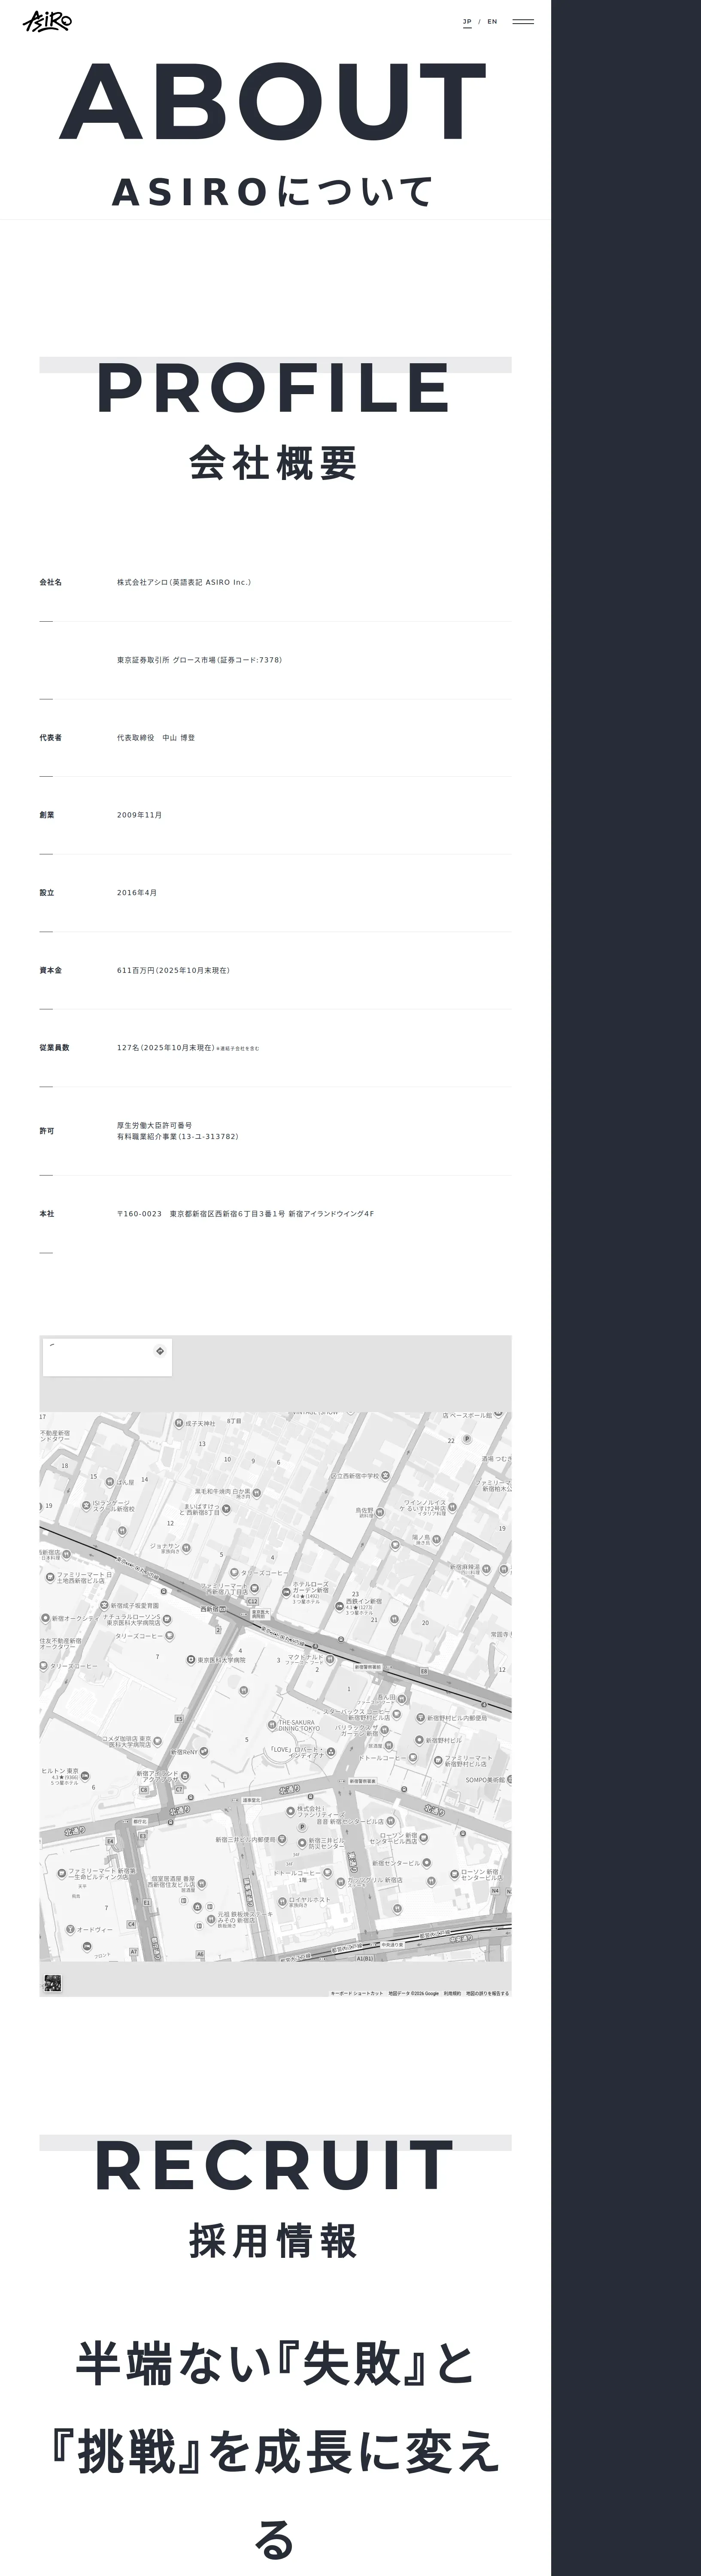Screen dimensions: 701x2576
Task: Click the 新宿三井ビル内郵便局 post office pin
Action: pos(281,1839)
